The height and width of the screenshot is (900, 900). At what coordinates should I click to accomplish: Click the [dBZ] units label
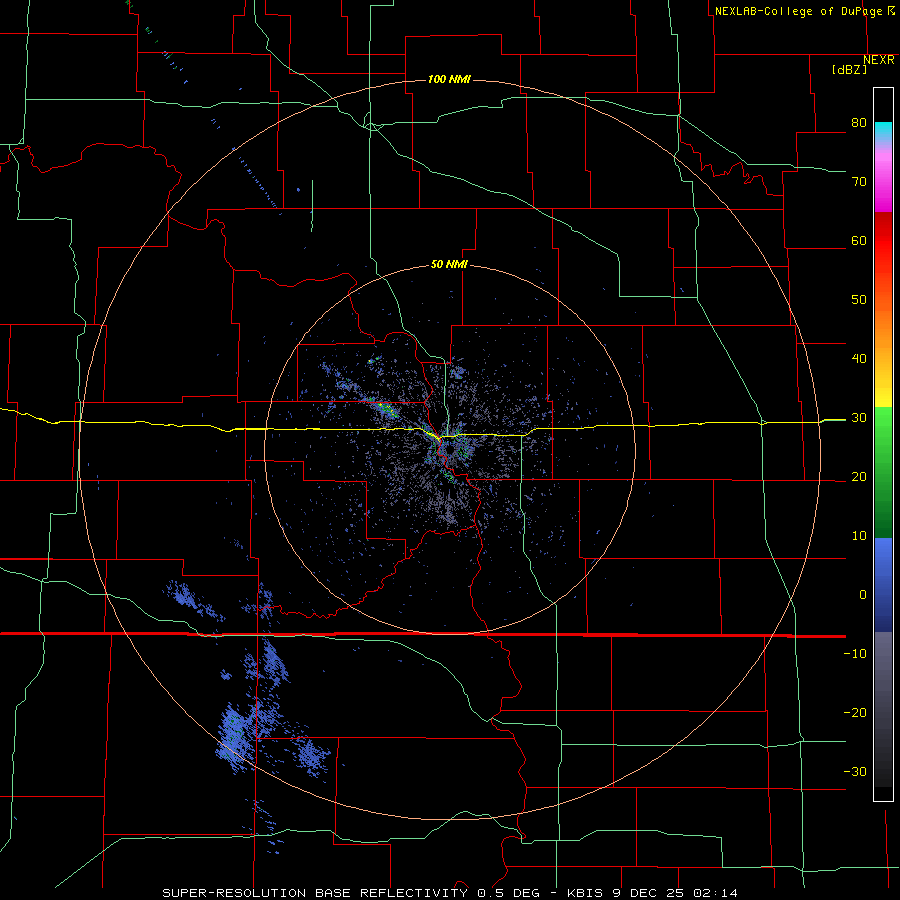click(x=850, y=70)
